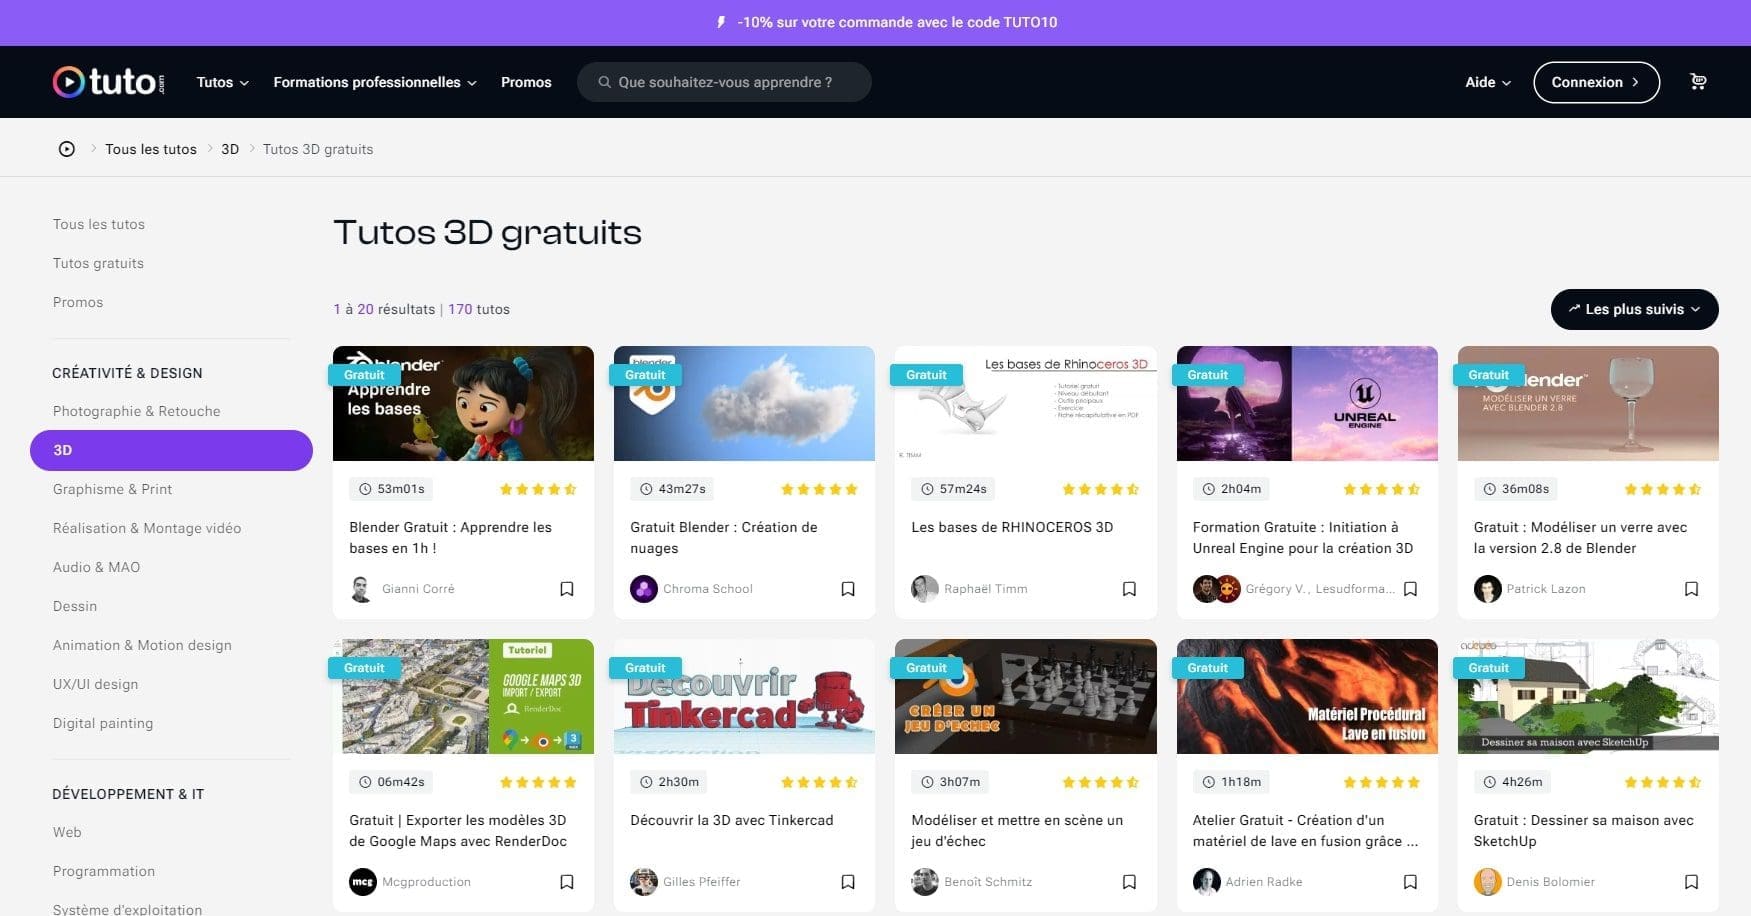
Task: Open the Tinkercad tutorial thumbnail
Action: click(744, 696)
